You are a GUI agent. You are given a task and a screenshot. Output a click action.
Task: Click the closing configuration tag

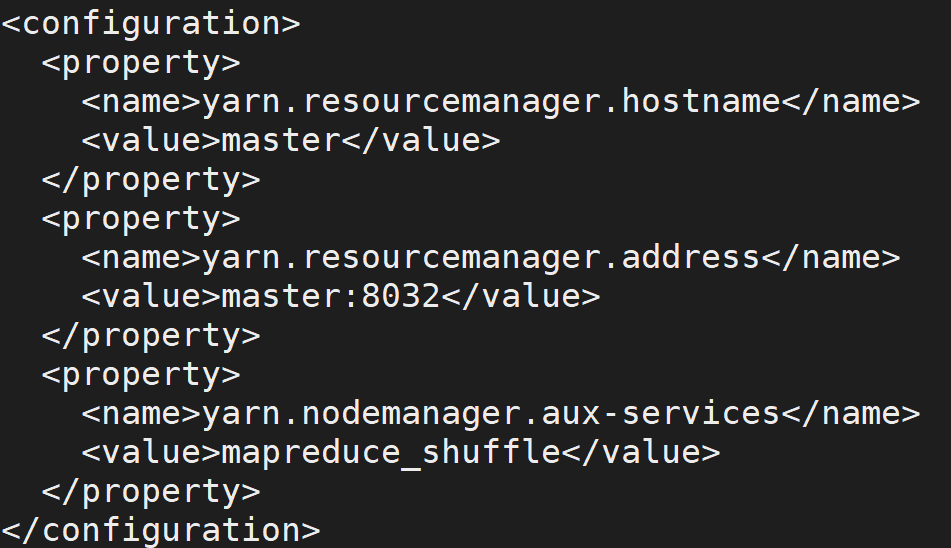click(x=161, y=531)
